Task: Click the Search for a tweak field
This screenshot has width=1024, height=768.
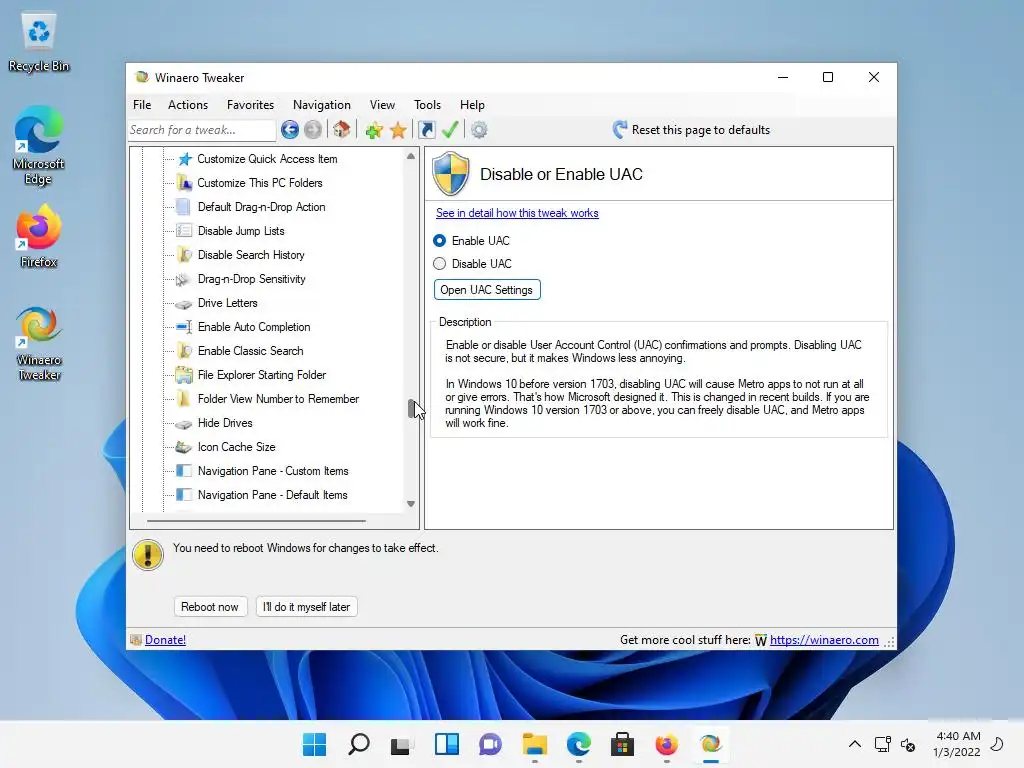Action: pyautogui.click(x=202, y=130)
